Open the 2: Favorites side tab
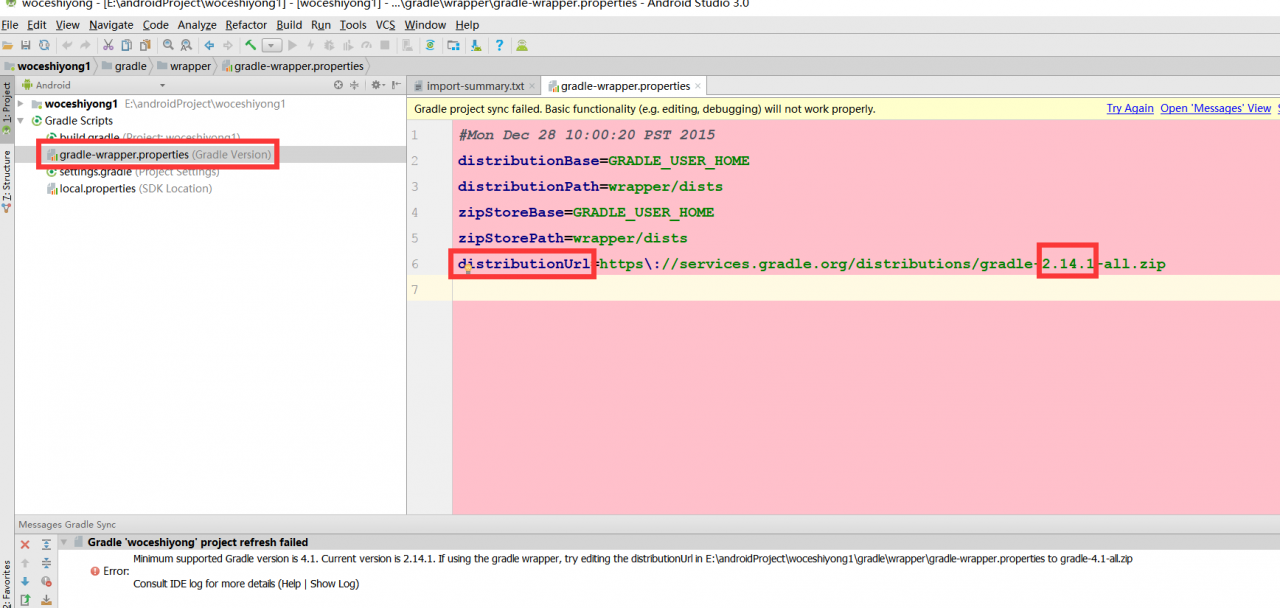This screenshot has width=1280, height=608. [x=6, y=583]
